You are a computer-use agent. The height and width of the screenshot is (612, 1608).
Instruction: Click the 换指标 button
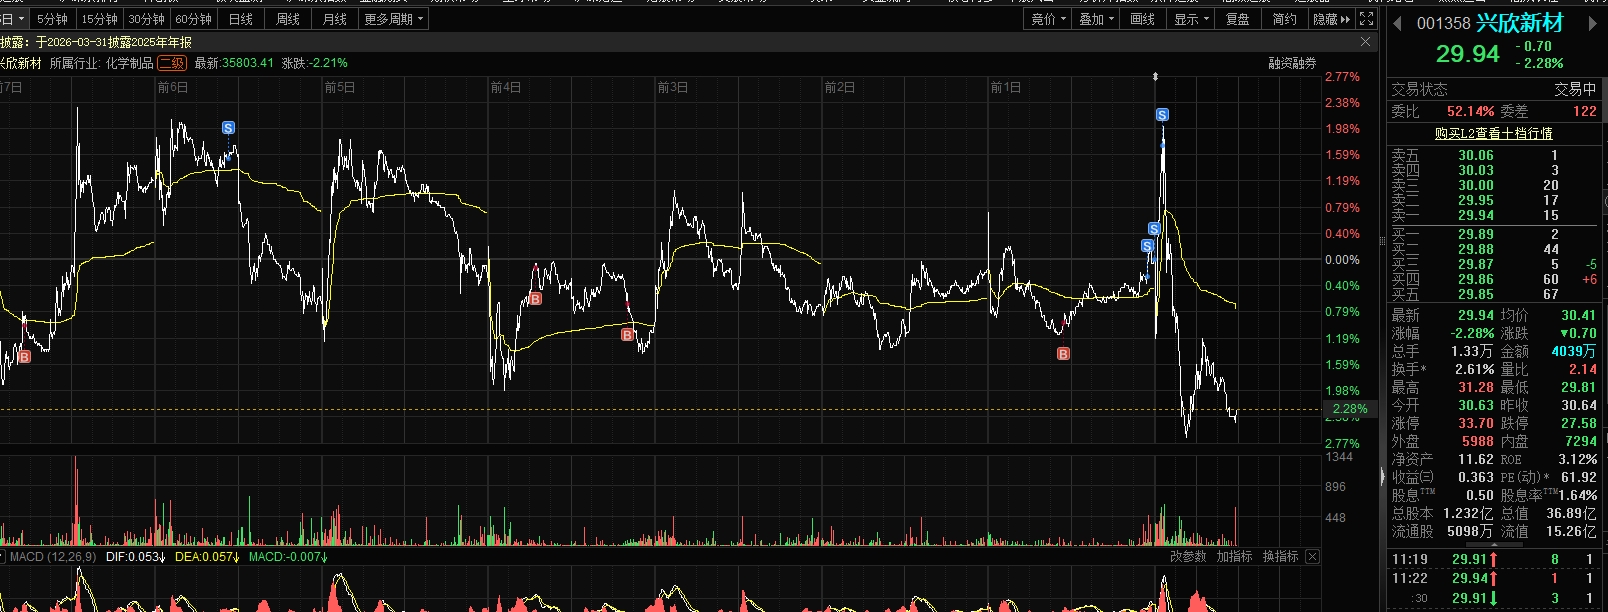[1280, 556]
